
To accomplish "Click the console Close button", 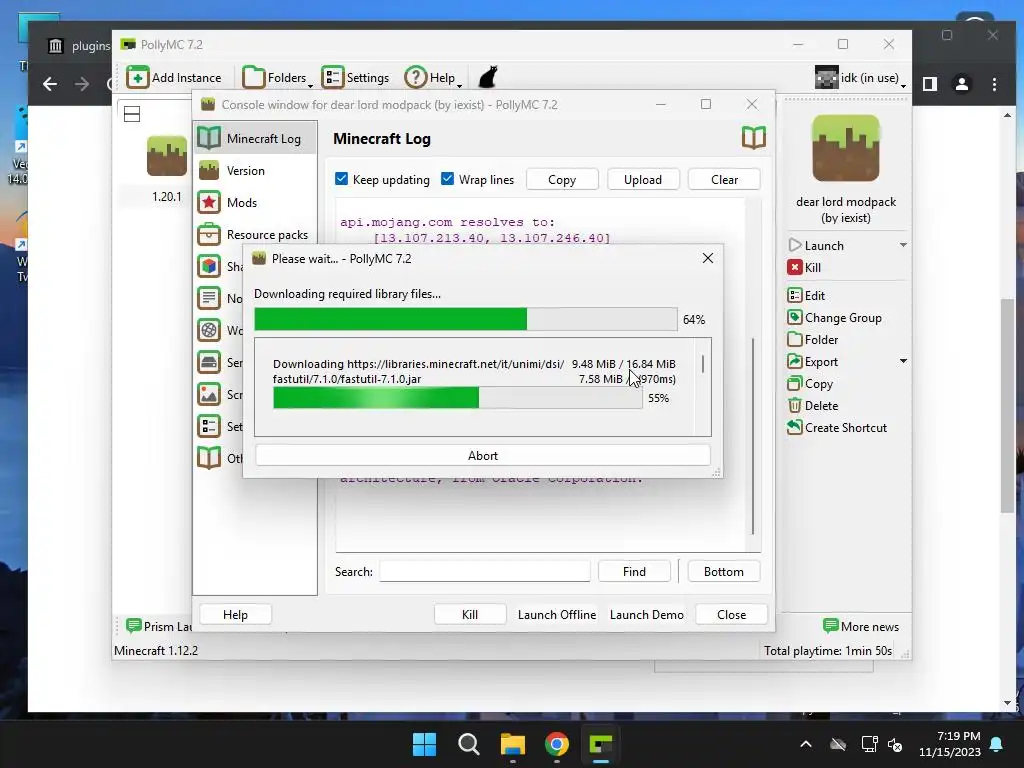I will [731, 615].
